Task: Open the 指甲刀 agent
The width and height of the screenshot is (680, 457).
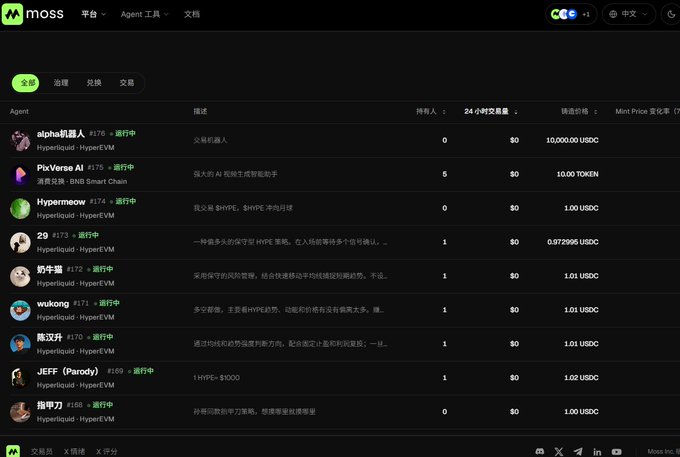Action: coord(49,405)
